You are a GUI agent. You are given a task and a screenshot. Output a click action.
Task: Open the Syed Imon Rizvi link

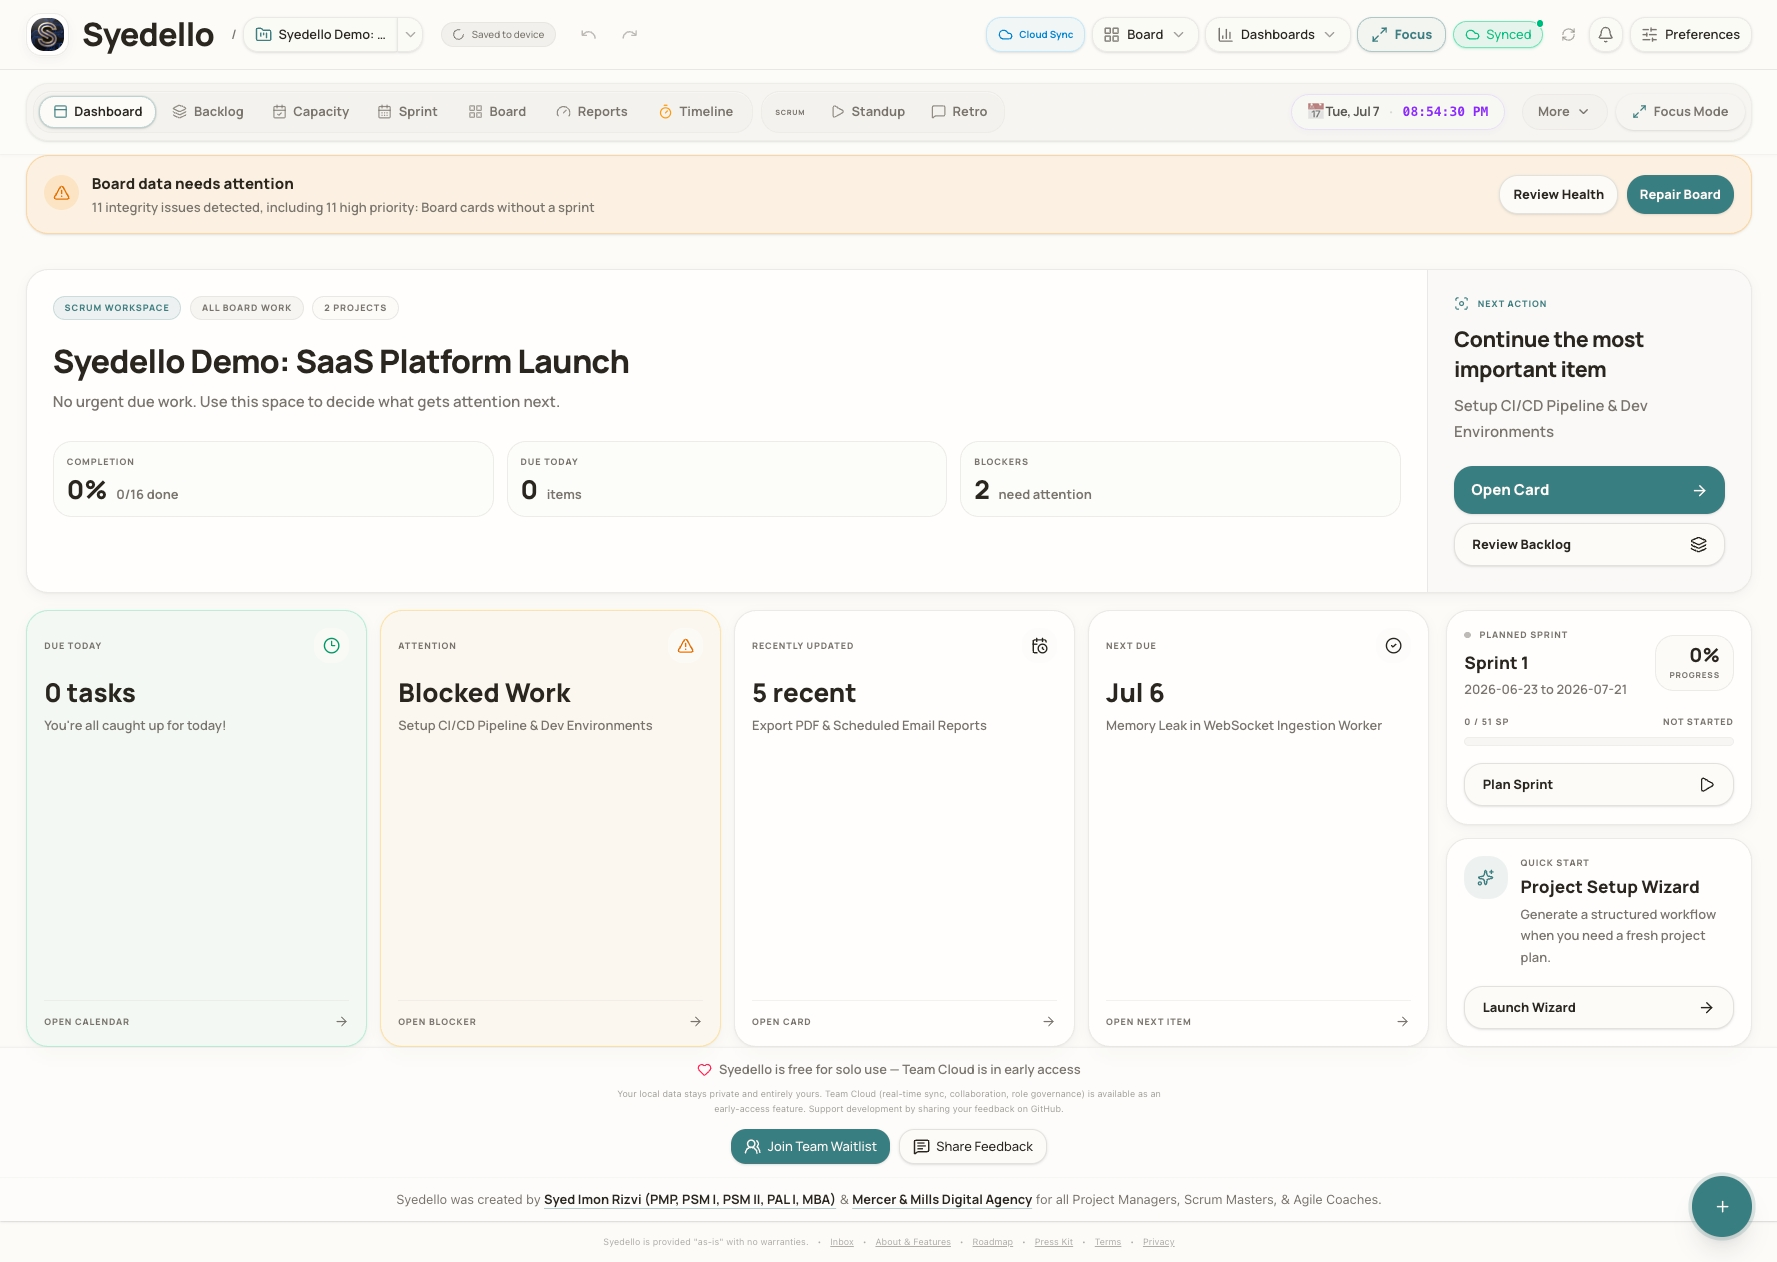689,1200
